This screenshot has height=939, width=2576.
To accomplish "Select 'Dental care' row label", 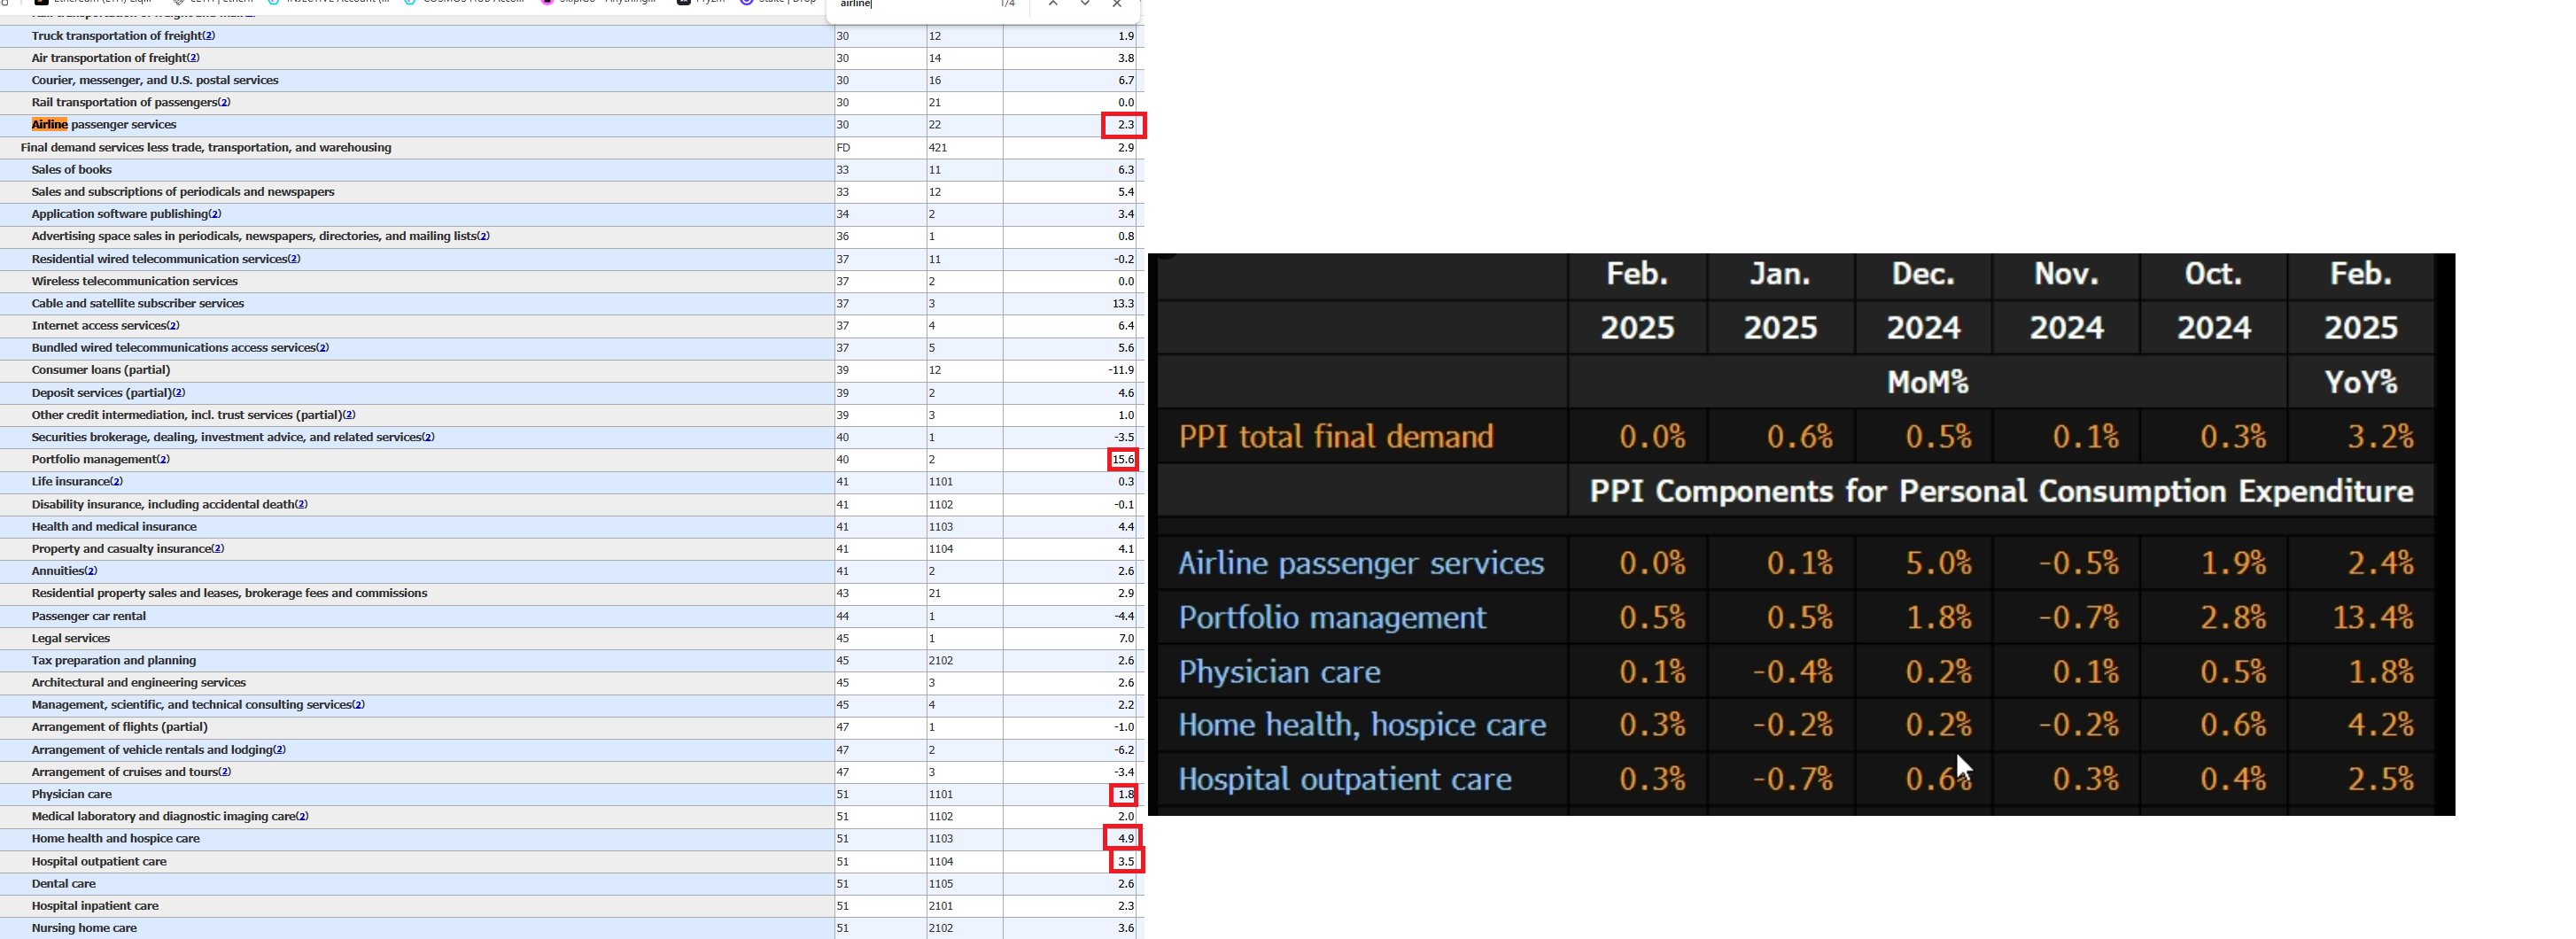I will (63, 884).
